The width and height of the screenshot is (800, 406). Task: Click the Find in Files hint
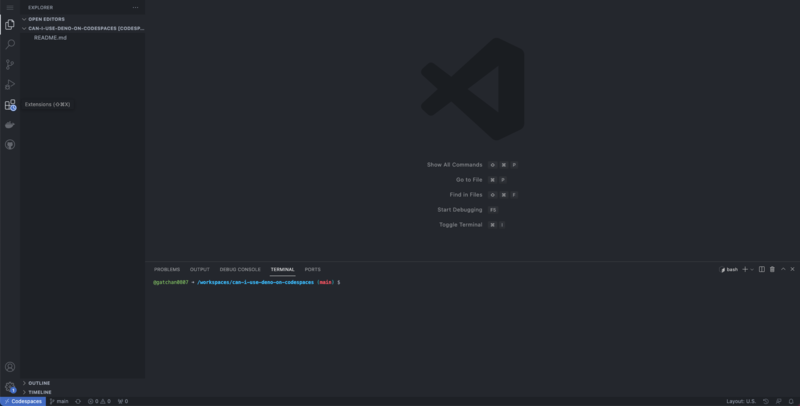click(466, 195)
